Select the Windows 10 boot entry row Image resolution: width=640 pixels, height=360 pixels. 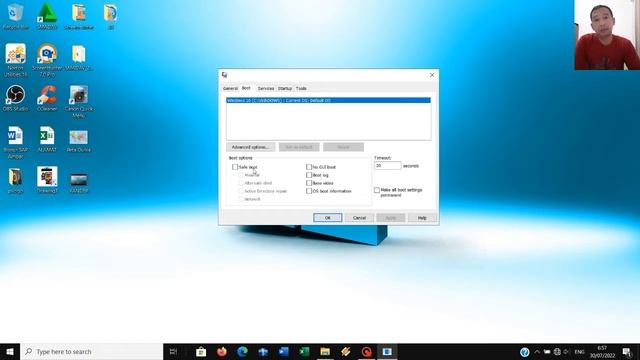point(329,100)
